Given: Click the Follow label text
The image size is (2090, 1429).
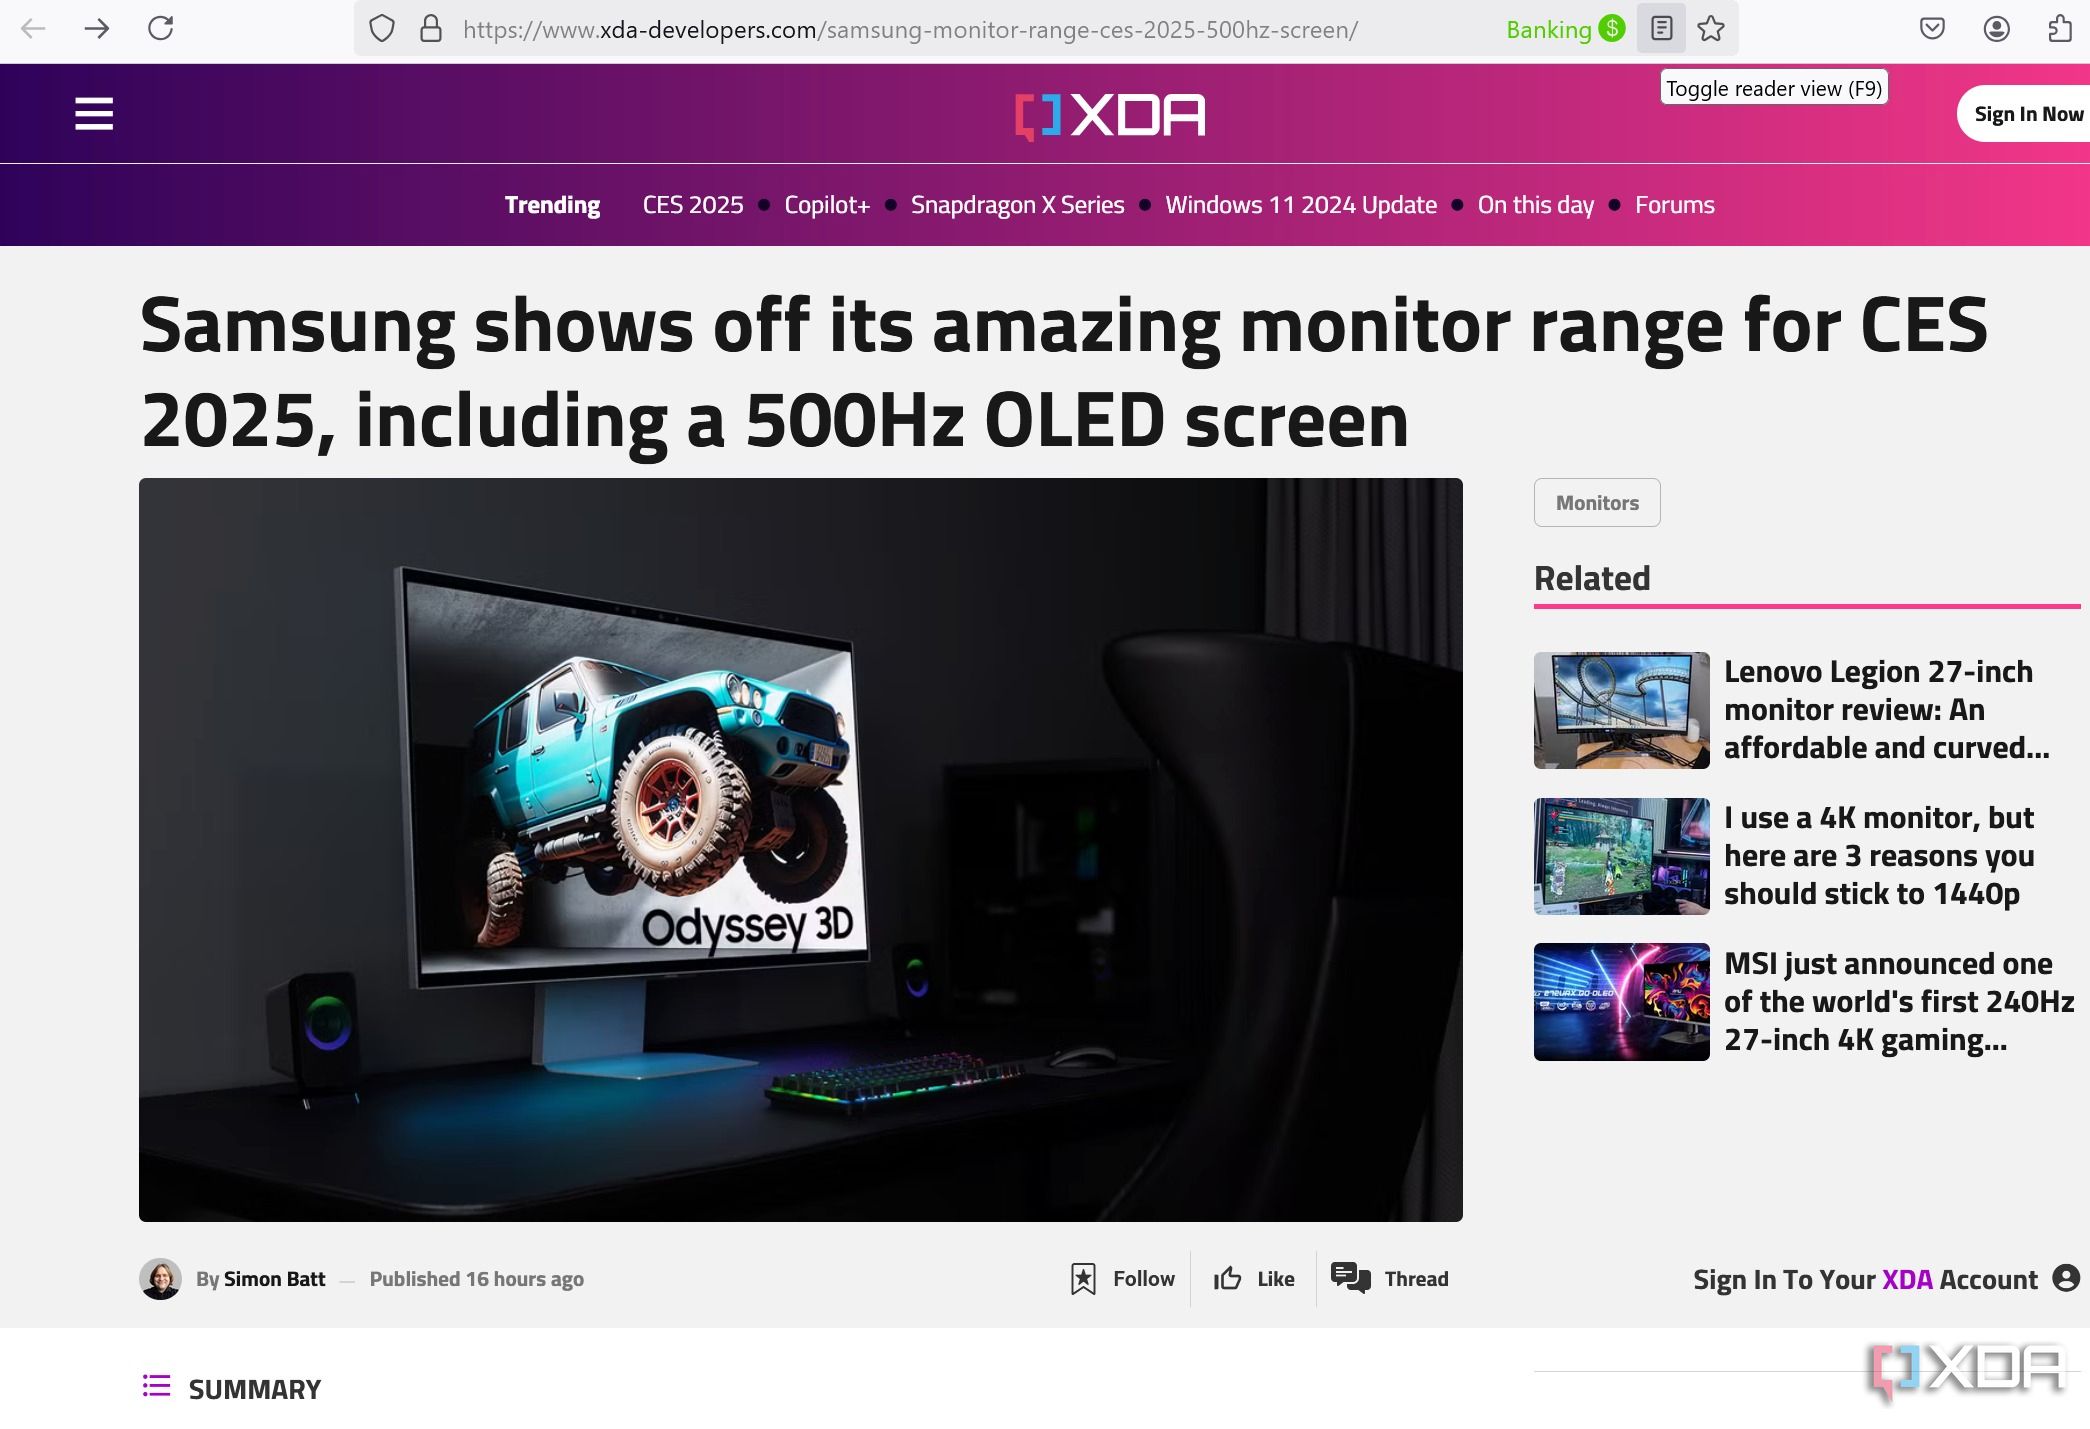Looking at the screenshot, I should click(x=1144, y=1279).
